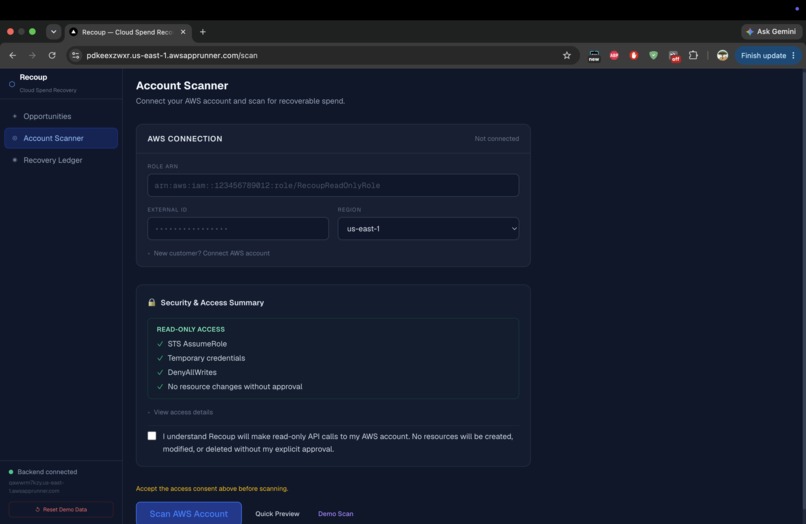Click the extension icon labeled new
The height and width of the screenshot is (524, 806).
(x=594, y=56)
